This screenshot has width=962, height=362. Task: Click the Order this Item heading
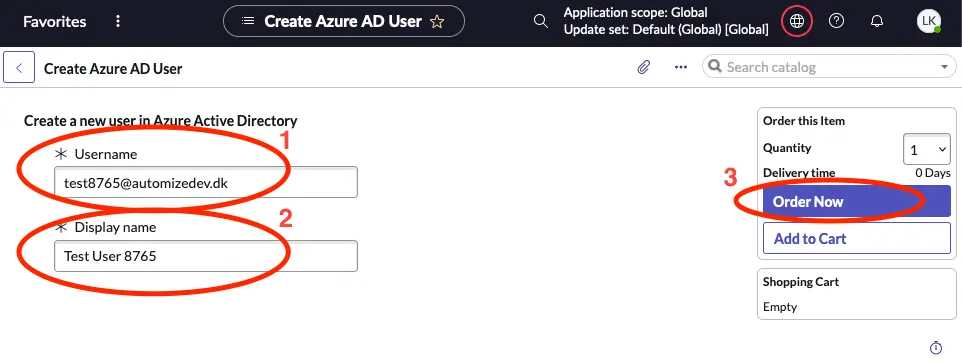pos(804,121)
